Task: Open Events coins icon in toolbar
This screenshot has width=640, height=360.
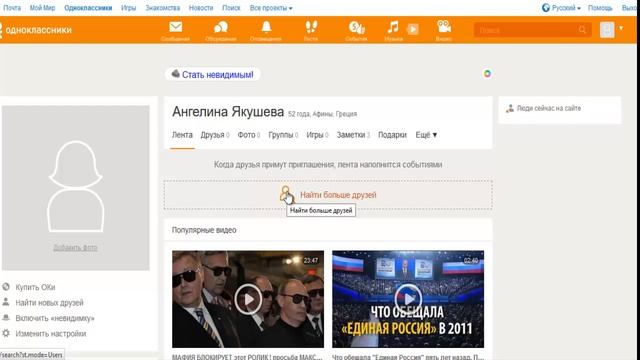Action: (x=356, y=27)
